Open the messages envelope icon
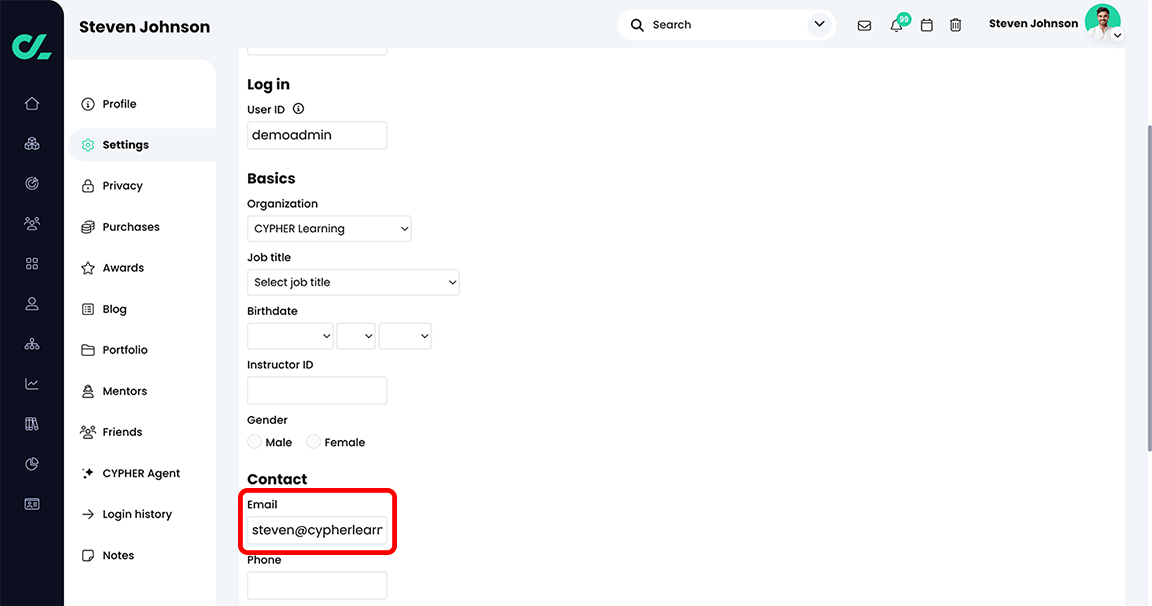 (x=864, y=24)
